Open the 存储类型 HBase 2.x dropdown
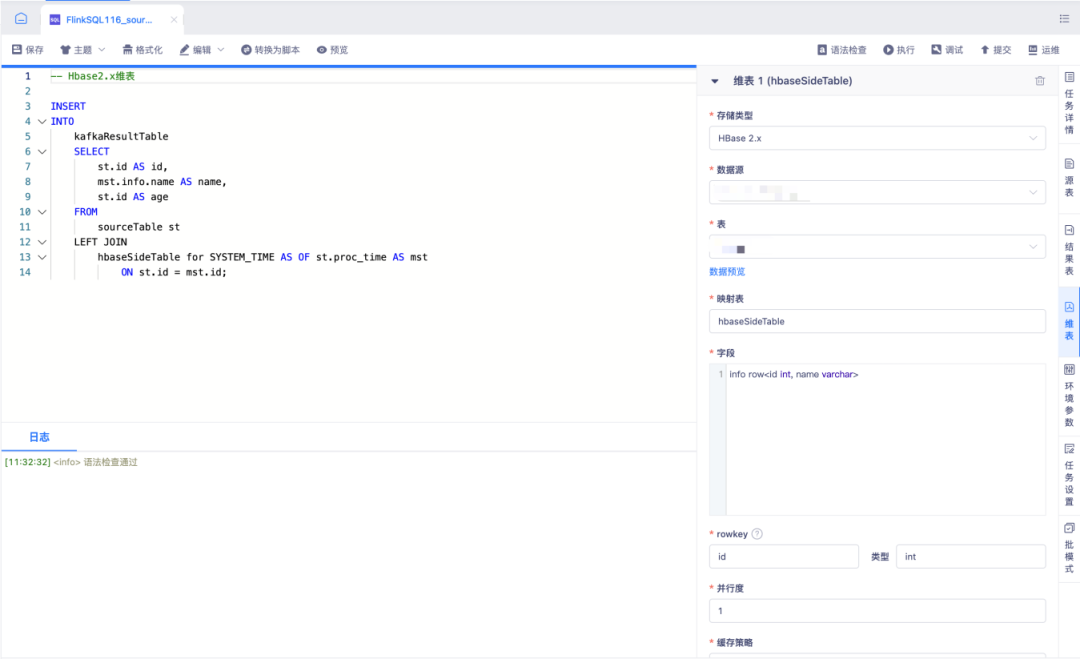 878,138
